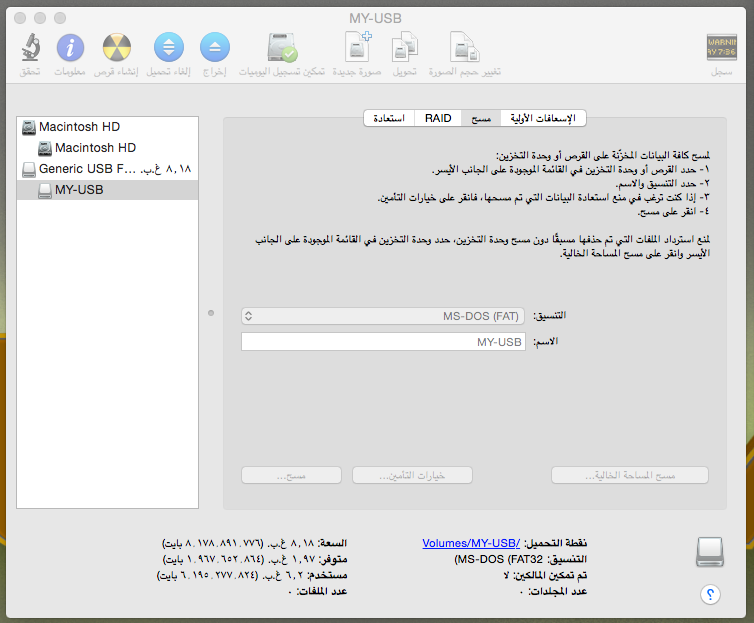Screen dimensions: 754x623
Task: Select the Generic USB Flash disk entry
Action: 107,169
